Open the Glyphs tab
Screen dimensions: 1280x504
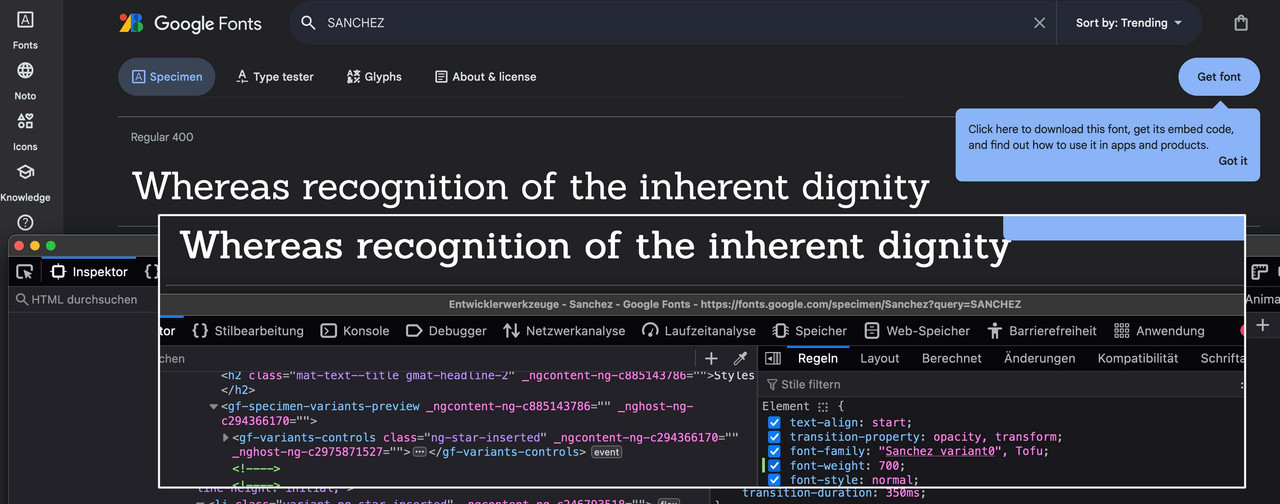(374, 77)
